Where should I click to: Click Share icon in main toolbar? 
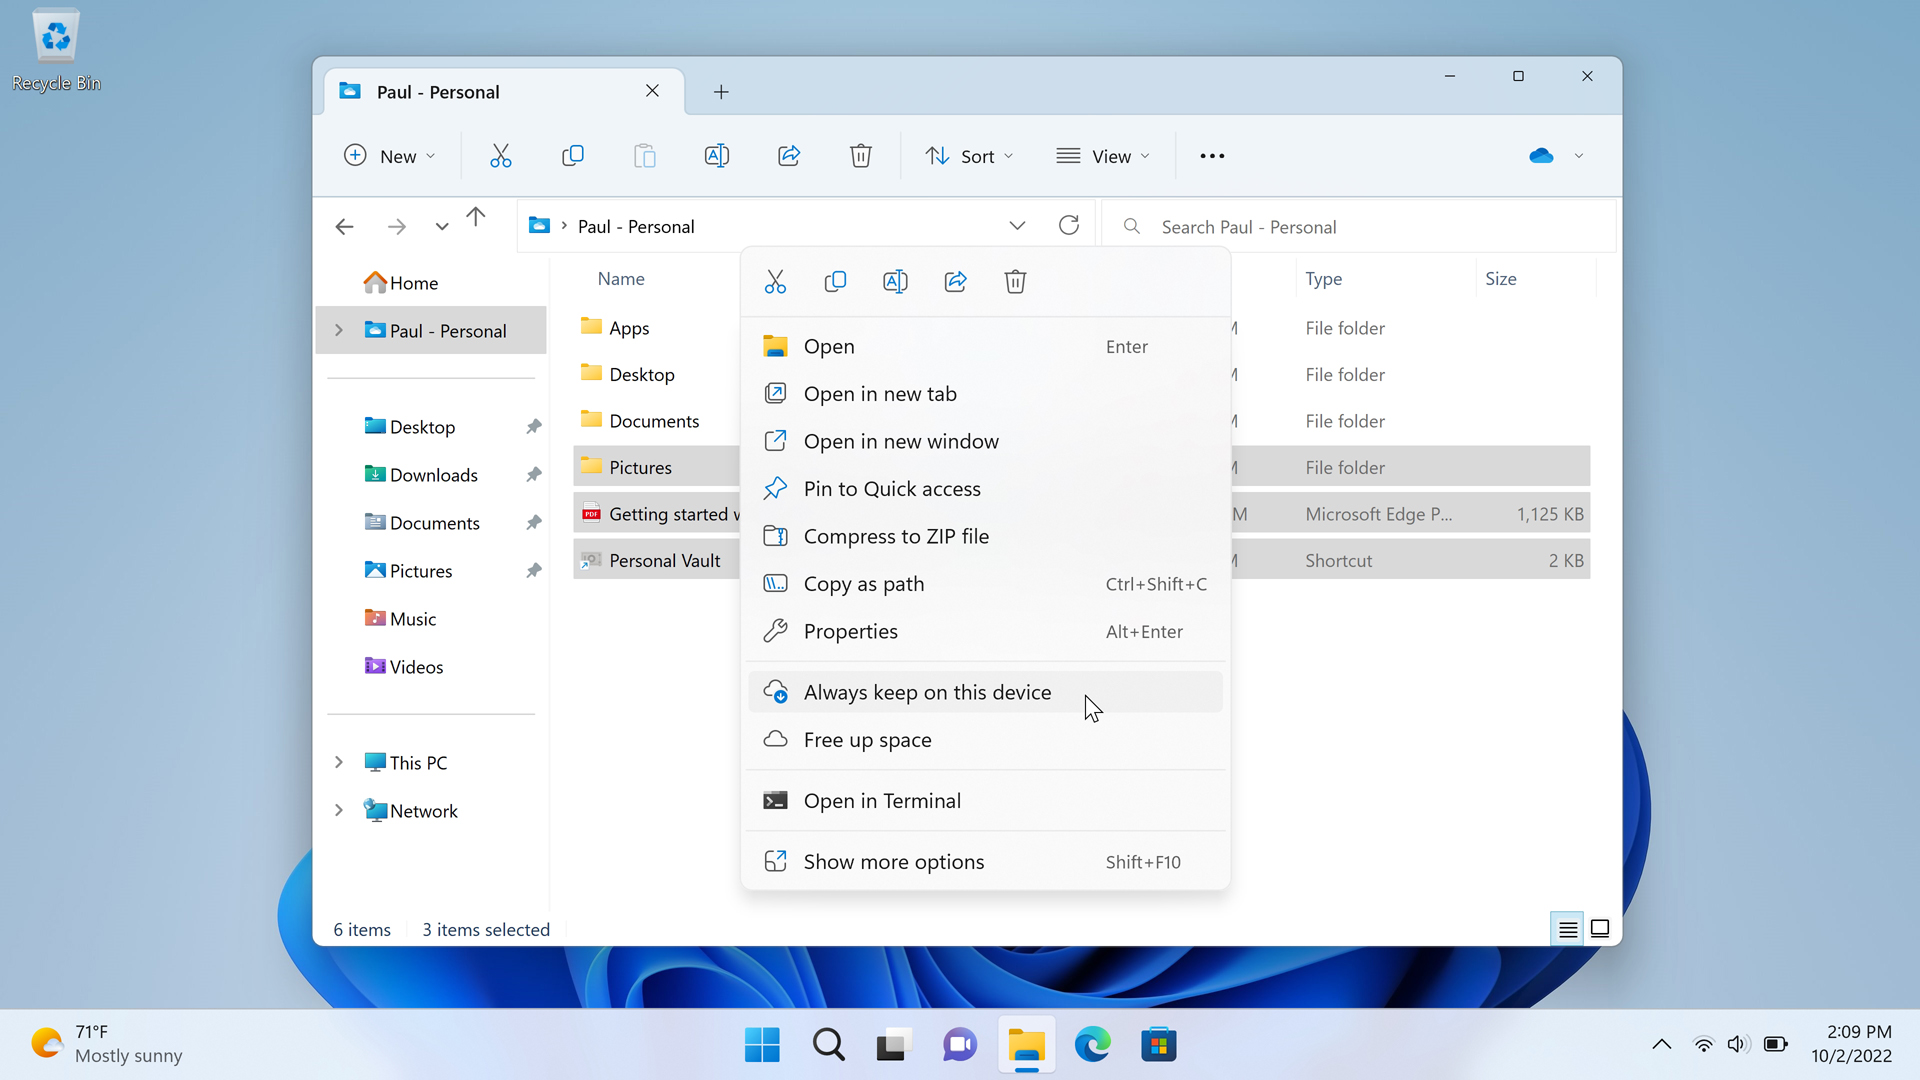tap(789, 156)
